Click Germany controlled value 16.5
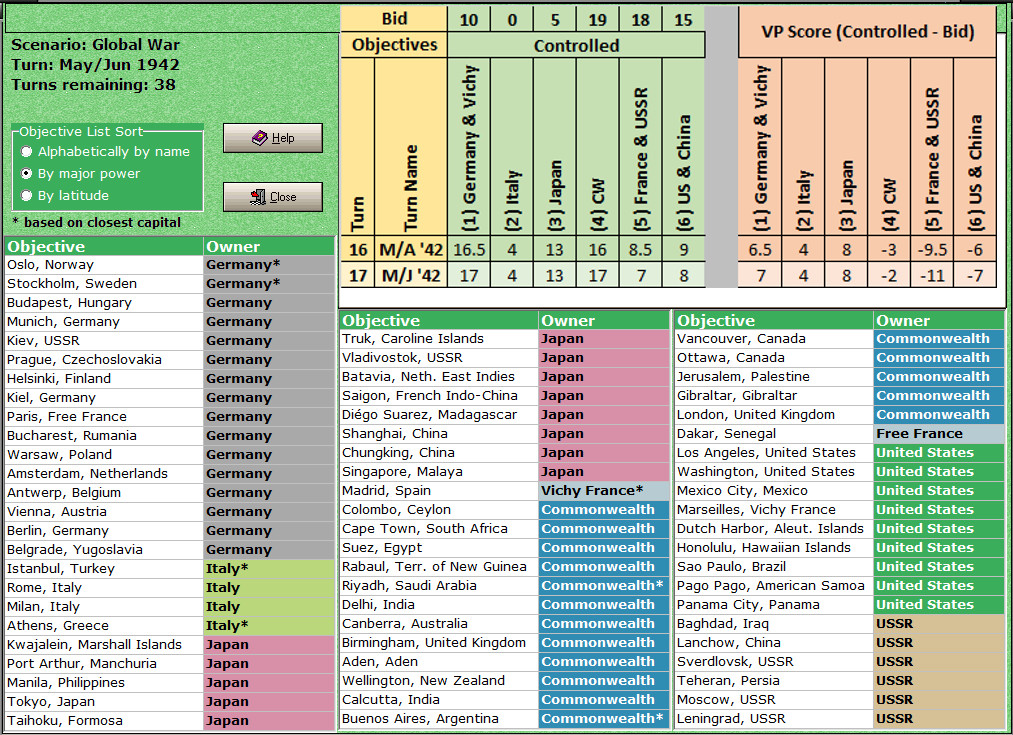The image size is (1013, 735). (x=469, y=250)
